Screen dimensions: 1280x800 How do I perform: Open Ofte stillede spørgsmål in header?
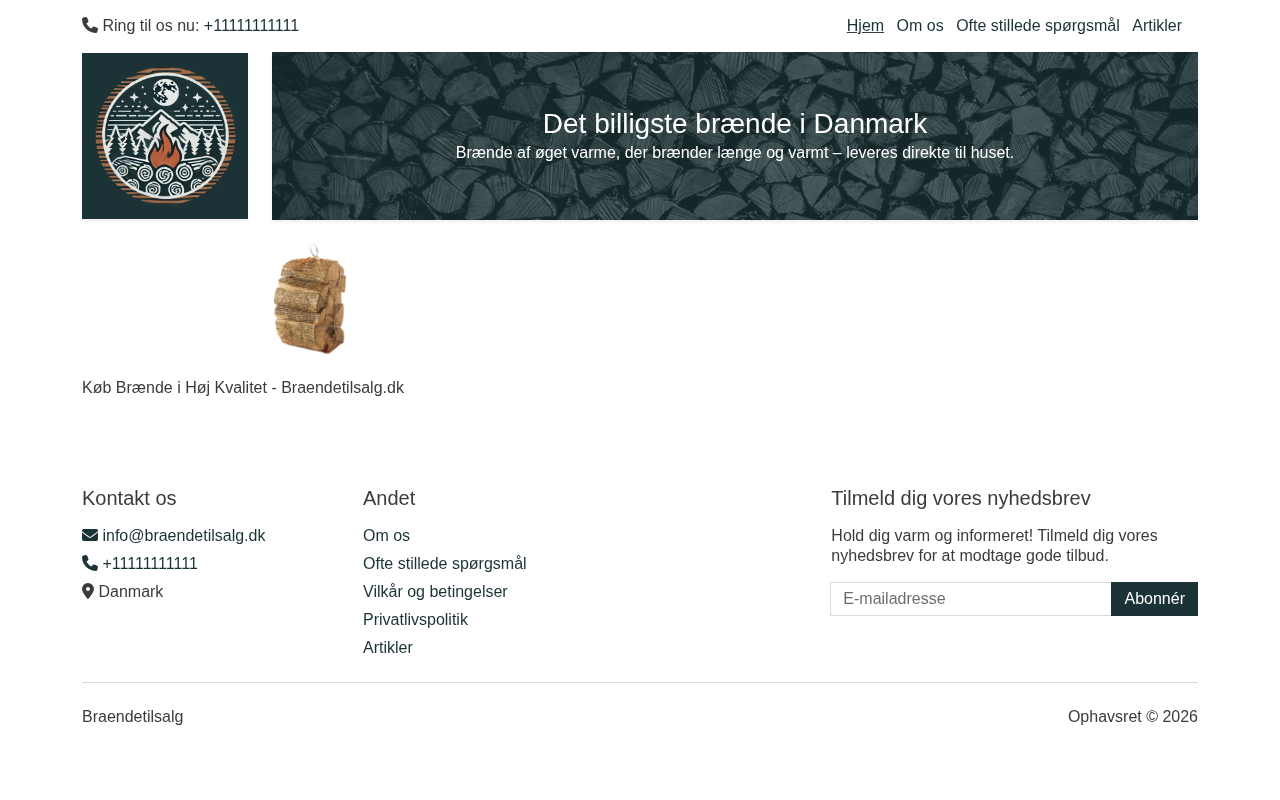1038,25
